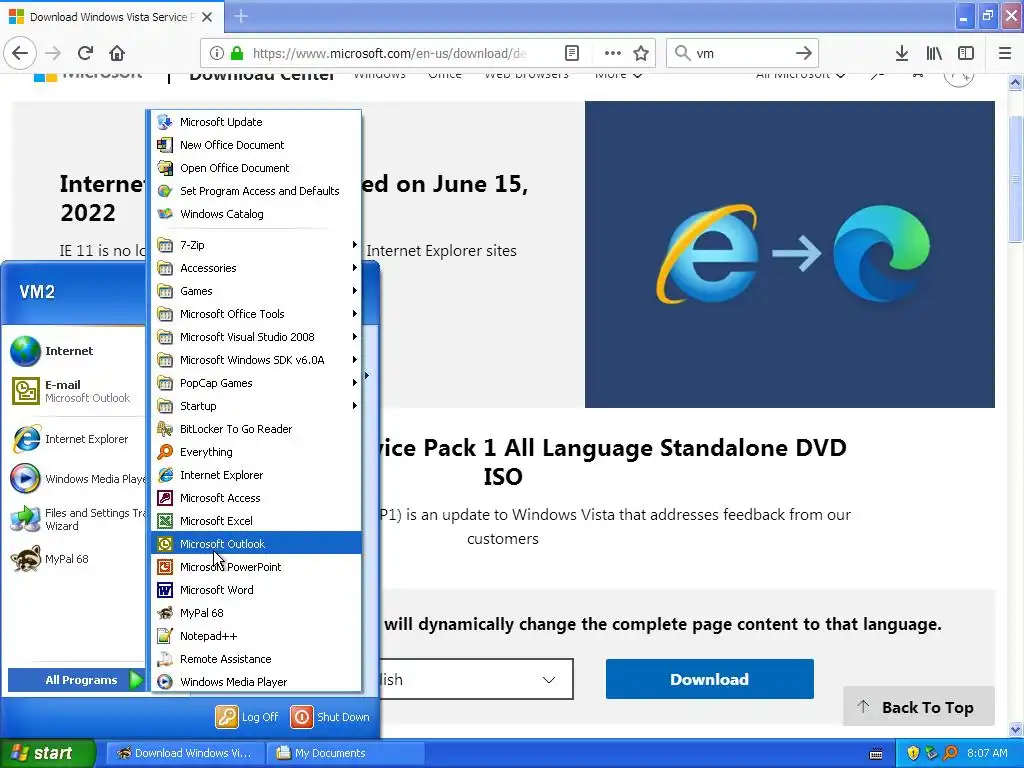This screenshot has height=768, width=1024.
Task: Select Set Program Access and Defaults
Action: pos(256,191)
